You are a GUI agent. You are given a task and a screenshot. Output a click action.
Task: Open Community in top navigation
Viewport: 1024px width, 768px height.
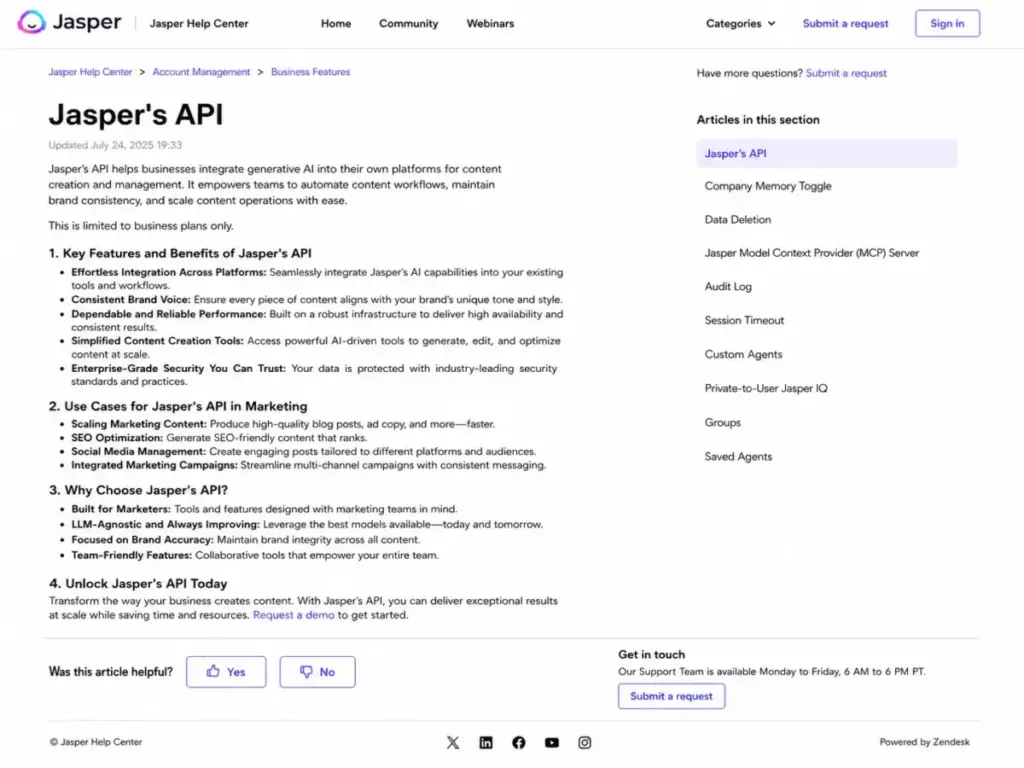click(408, 24)
